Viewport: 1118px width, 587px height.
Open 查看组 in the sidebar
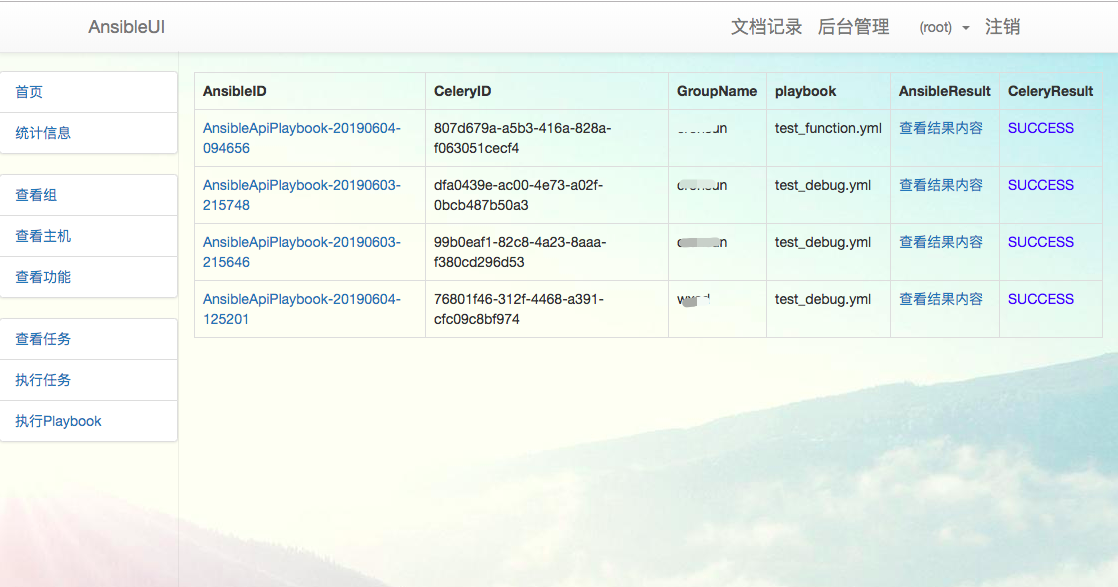[x=88, y=195]
